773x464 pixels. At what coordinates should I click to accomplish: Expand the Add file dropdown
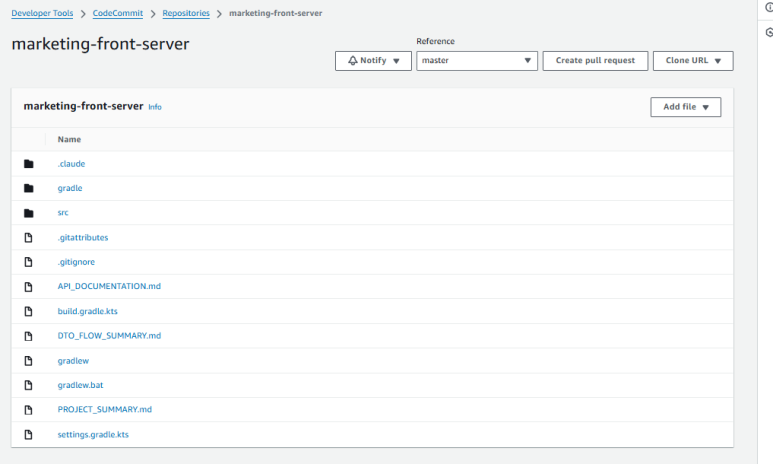[686, 107]
